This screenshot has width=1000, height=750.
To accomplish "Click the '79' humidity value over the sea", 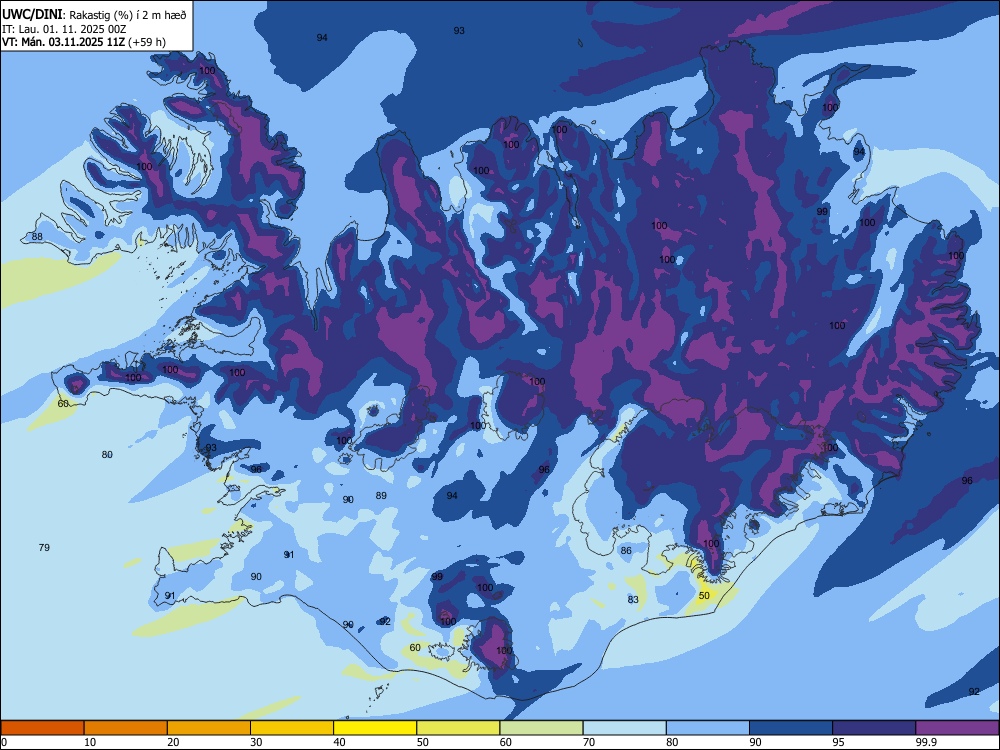I will coord(44,547).
